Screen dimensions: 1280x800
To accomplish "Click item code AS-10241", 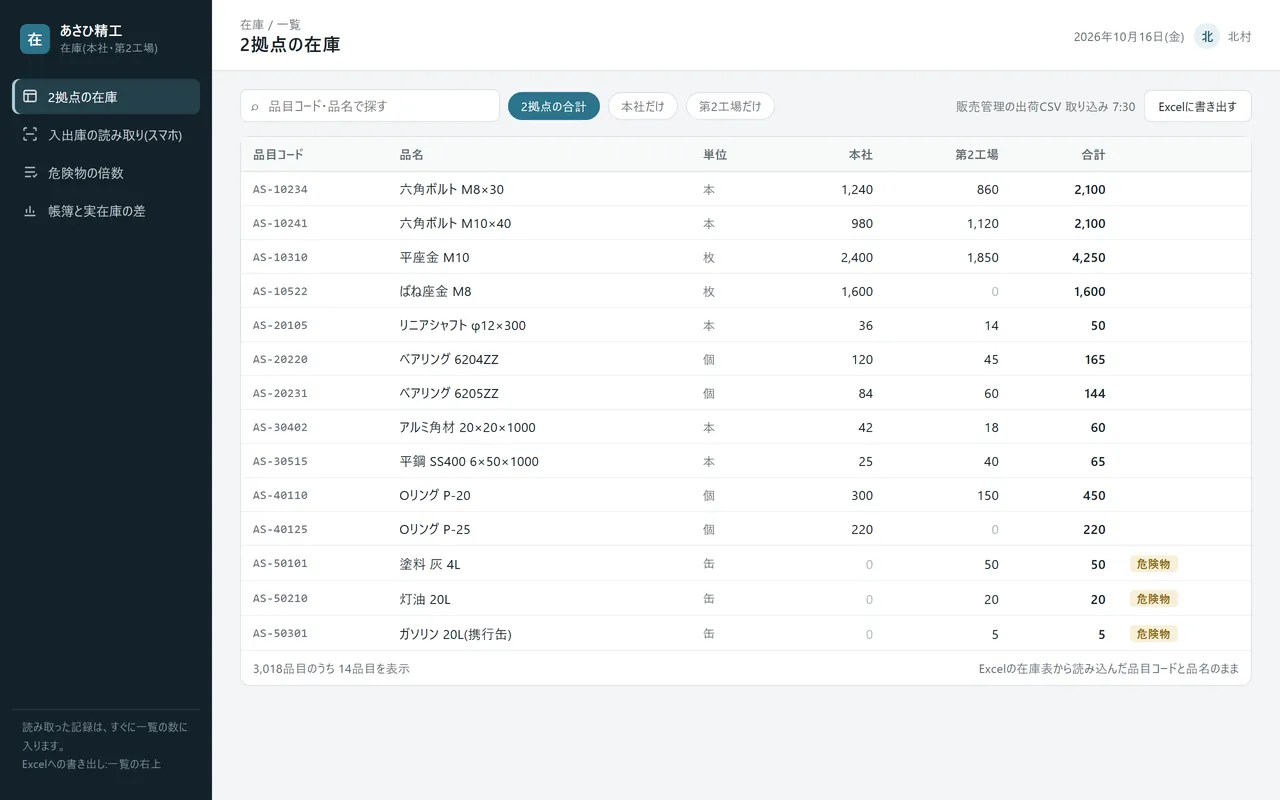I will [280, 223].
